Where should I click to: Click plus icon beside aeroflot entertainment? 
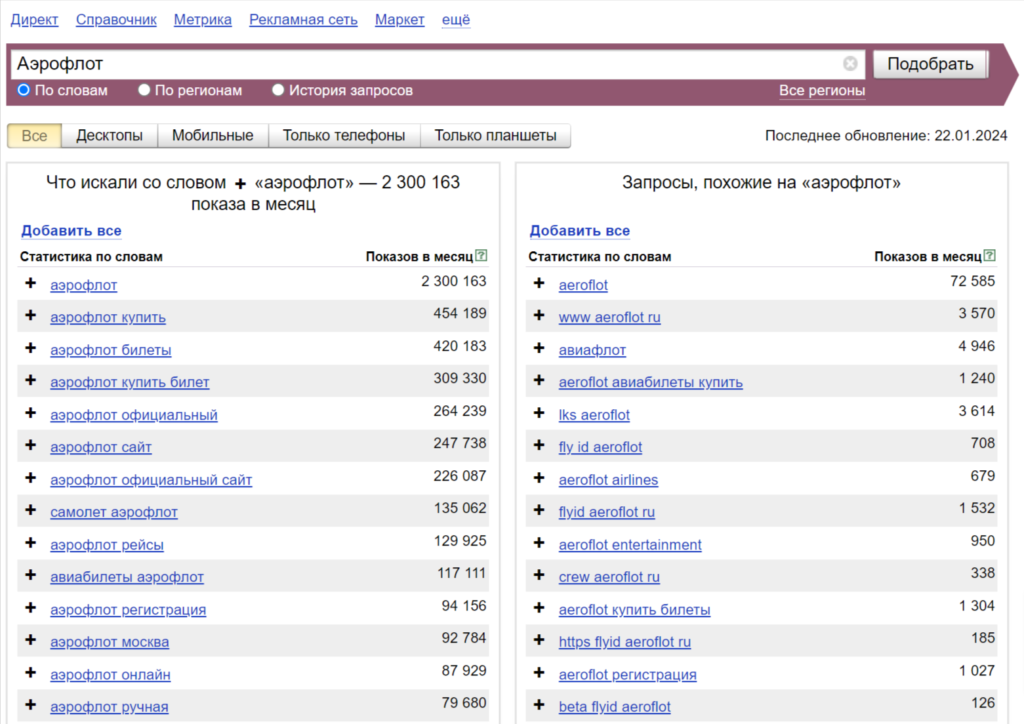tap(539, 543)
